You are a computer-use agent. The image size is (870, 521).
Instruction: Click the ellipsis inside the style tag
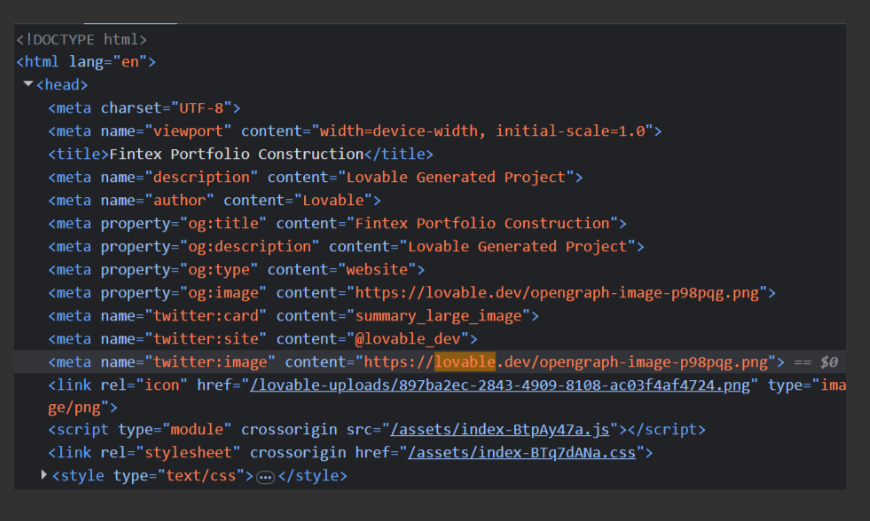tap(265, 477)
